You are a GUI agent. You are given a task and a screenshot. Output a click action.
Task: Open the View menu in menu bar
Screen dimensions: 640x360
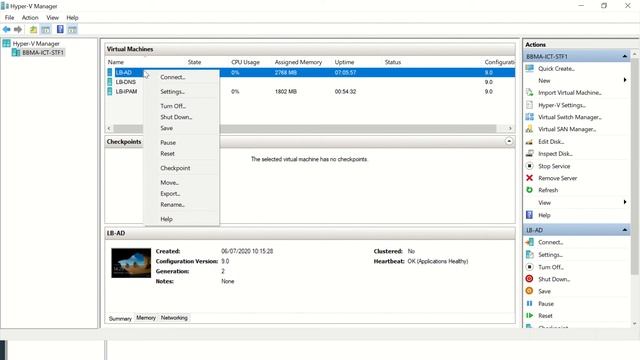click(x=52, y=18)
